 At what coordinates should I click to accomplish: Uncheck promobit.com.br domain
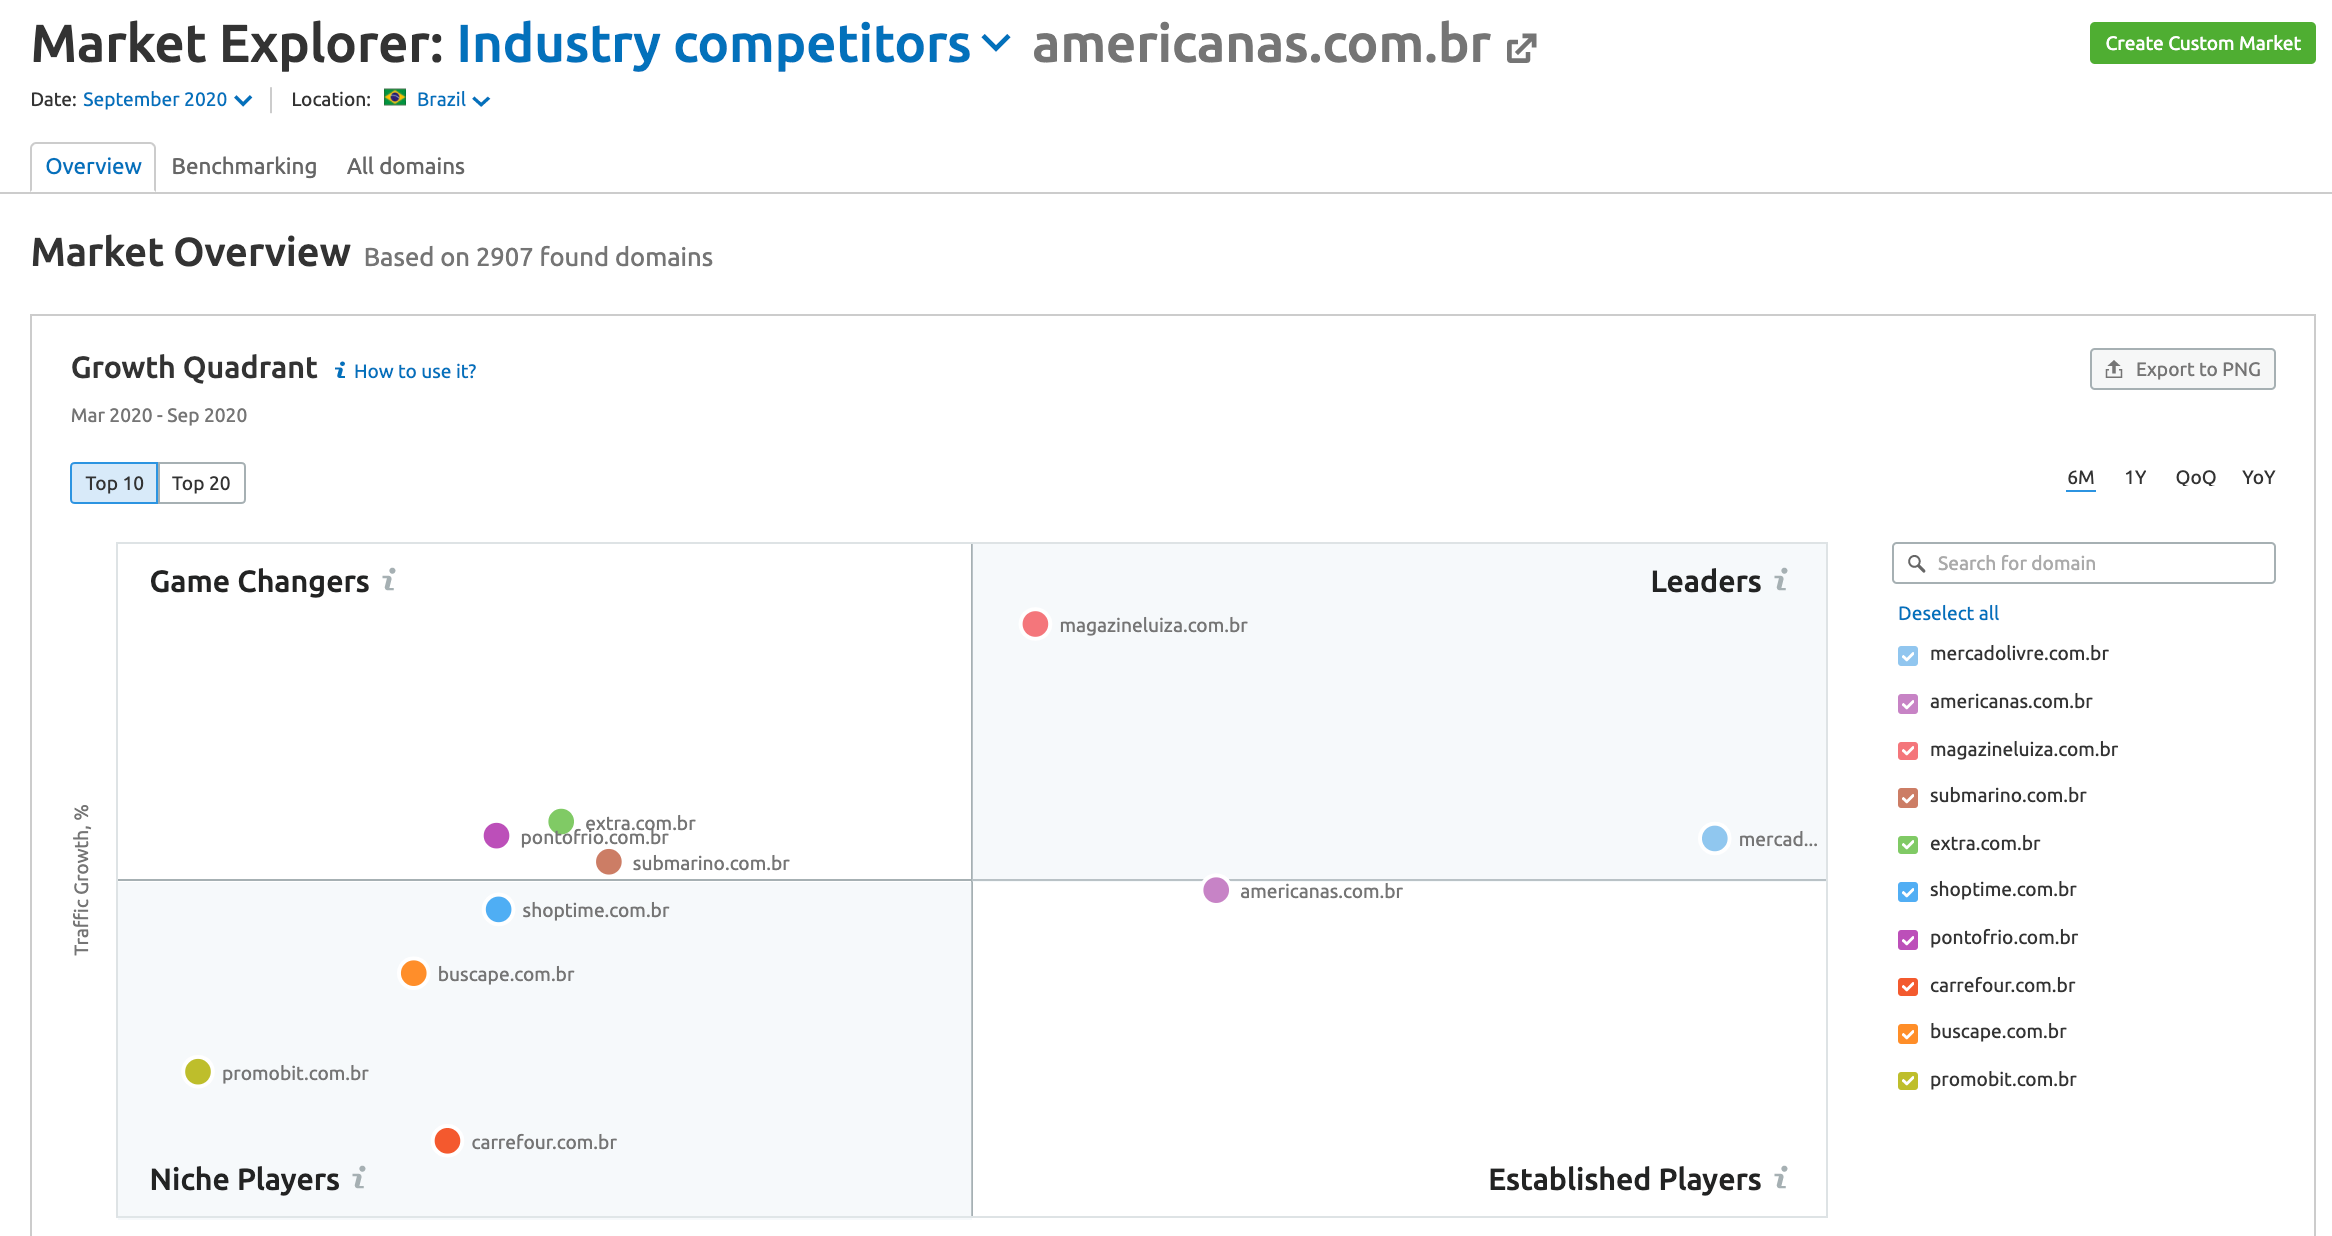(x=1906, y=1080)
